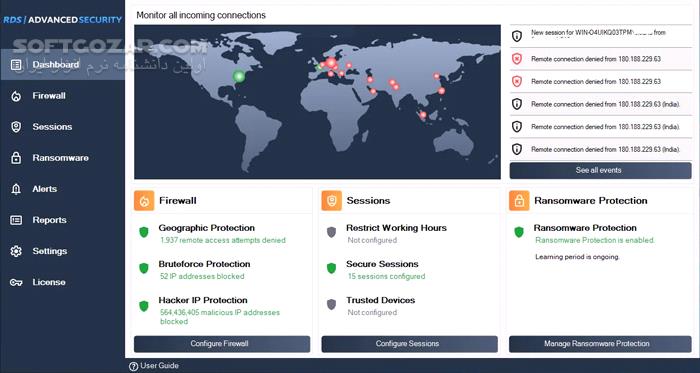Click the Dashboard list icon in the sidebar
This screenshot has height=373, width=700.
pyautogui.click(x=16, y=65)
